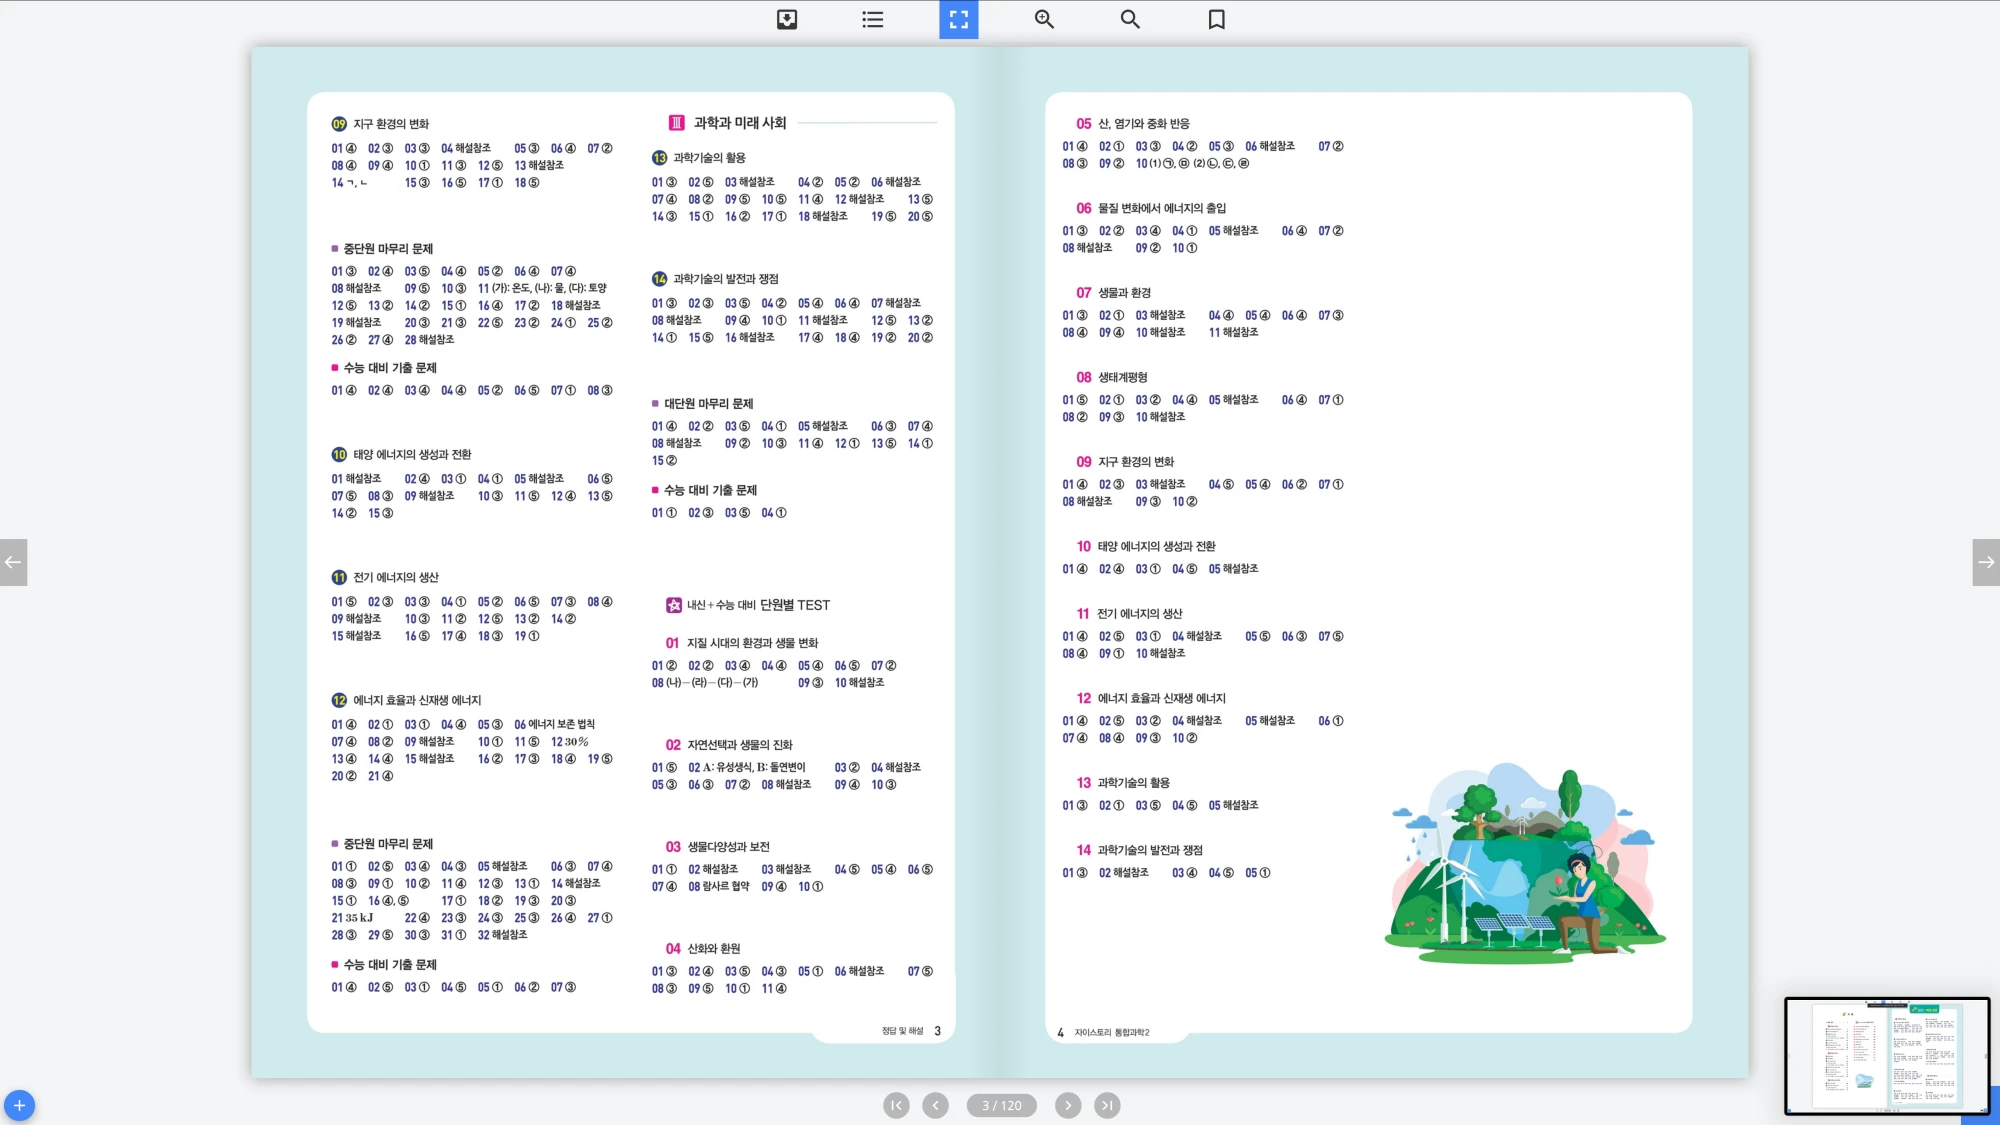2000x1125 pixels.
Task: Open the table of contents list
Action: (x=873, y=19)
